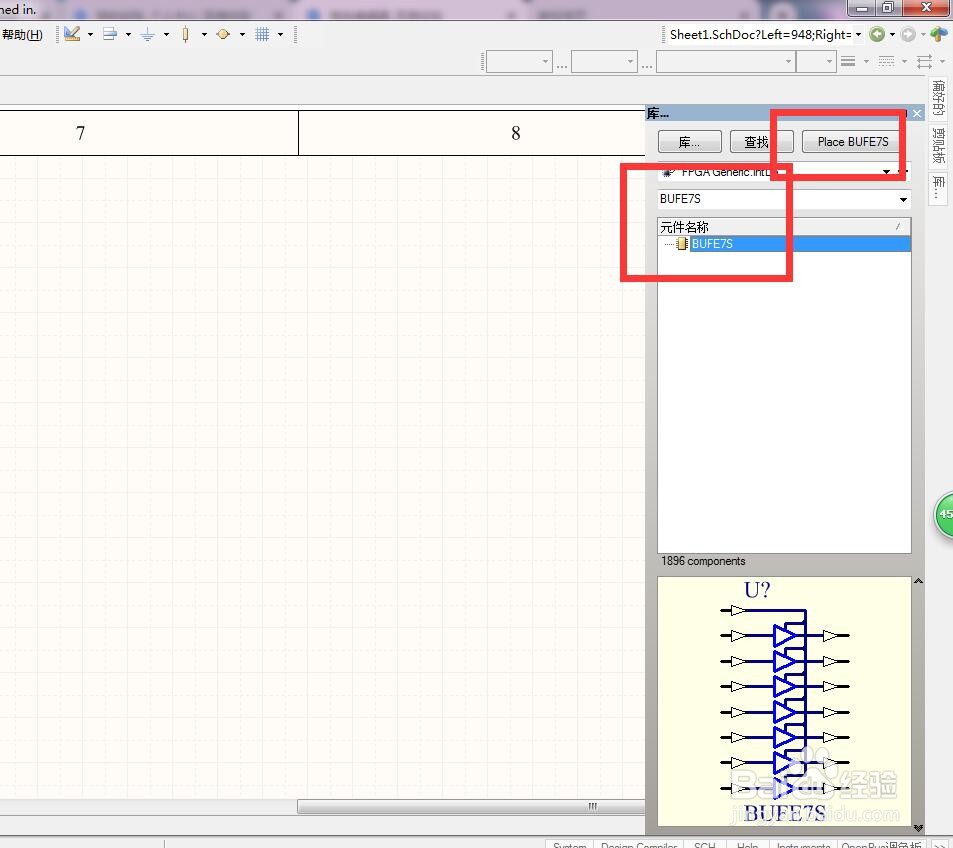Open the 偏好的 side panel tab
953x848 pixels.
(x=938, y=98)
